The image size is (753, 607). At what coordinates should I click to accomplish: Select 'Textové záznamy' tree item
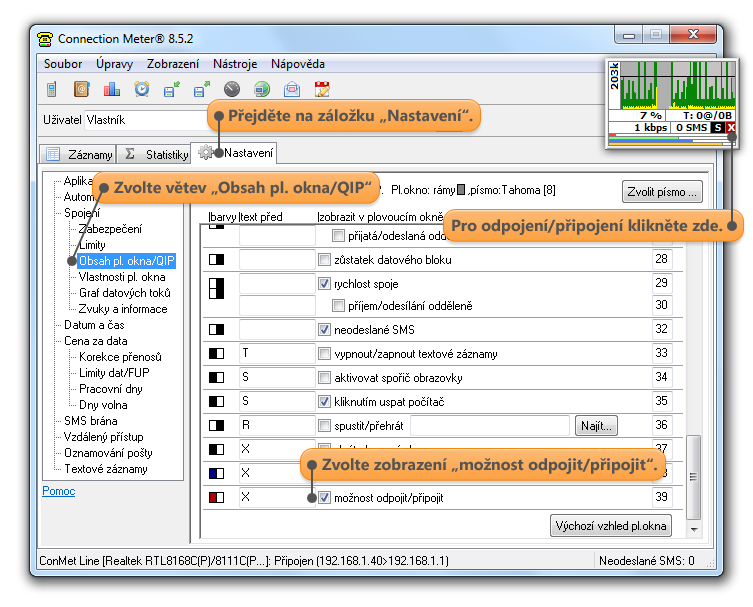tap(106, 469)
